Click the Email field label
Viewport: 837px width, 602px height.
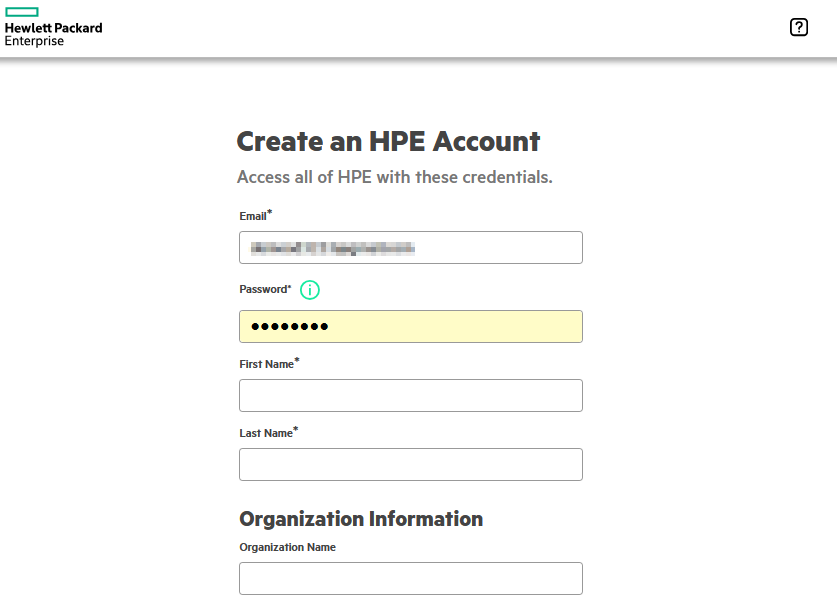(252, 217)
